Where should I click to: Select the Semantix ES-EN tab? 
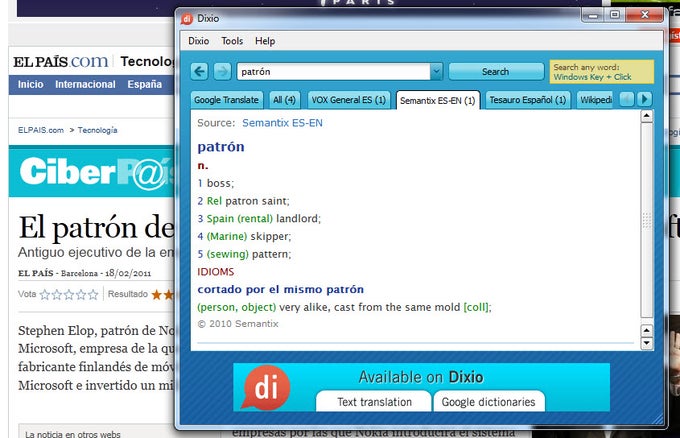pos(438,101)
